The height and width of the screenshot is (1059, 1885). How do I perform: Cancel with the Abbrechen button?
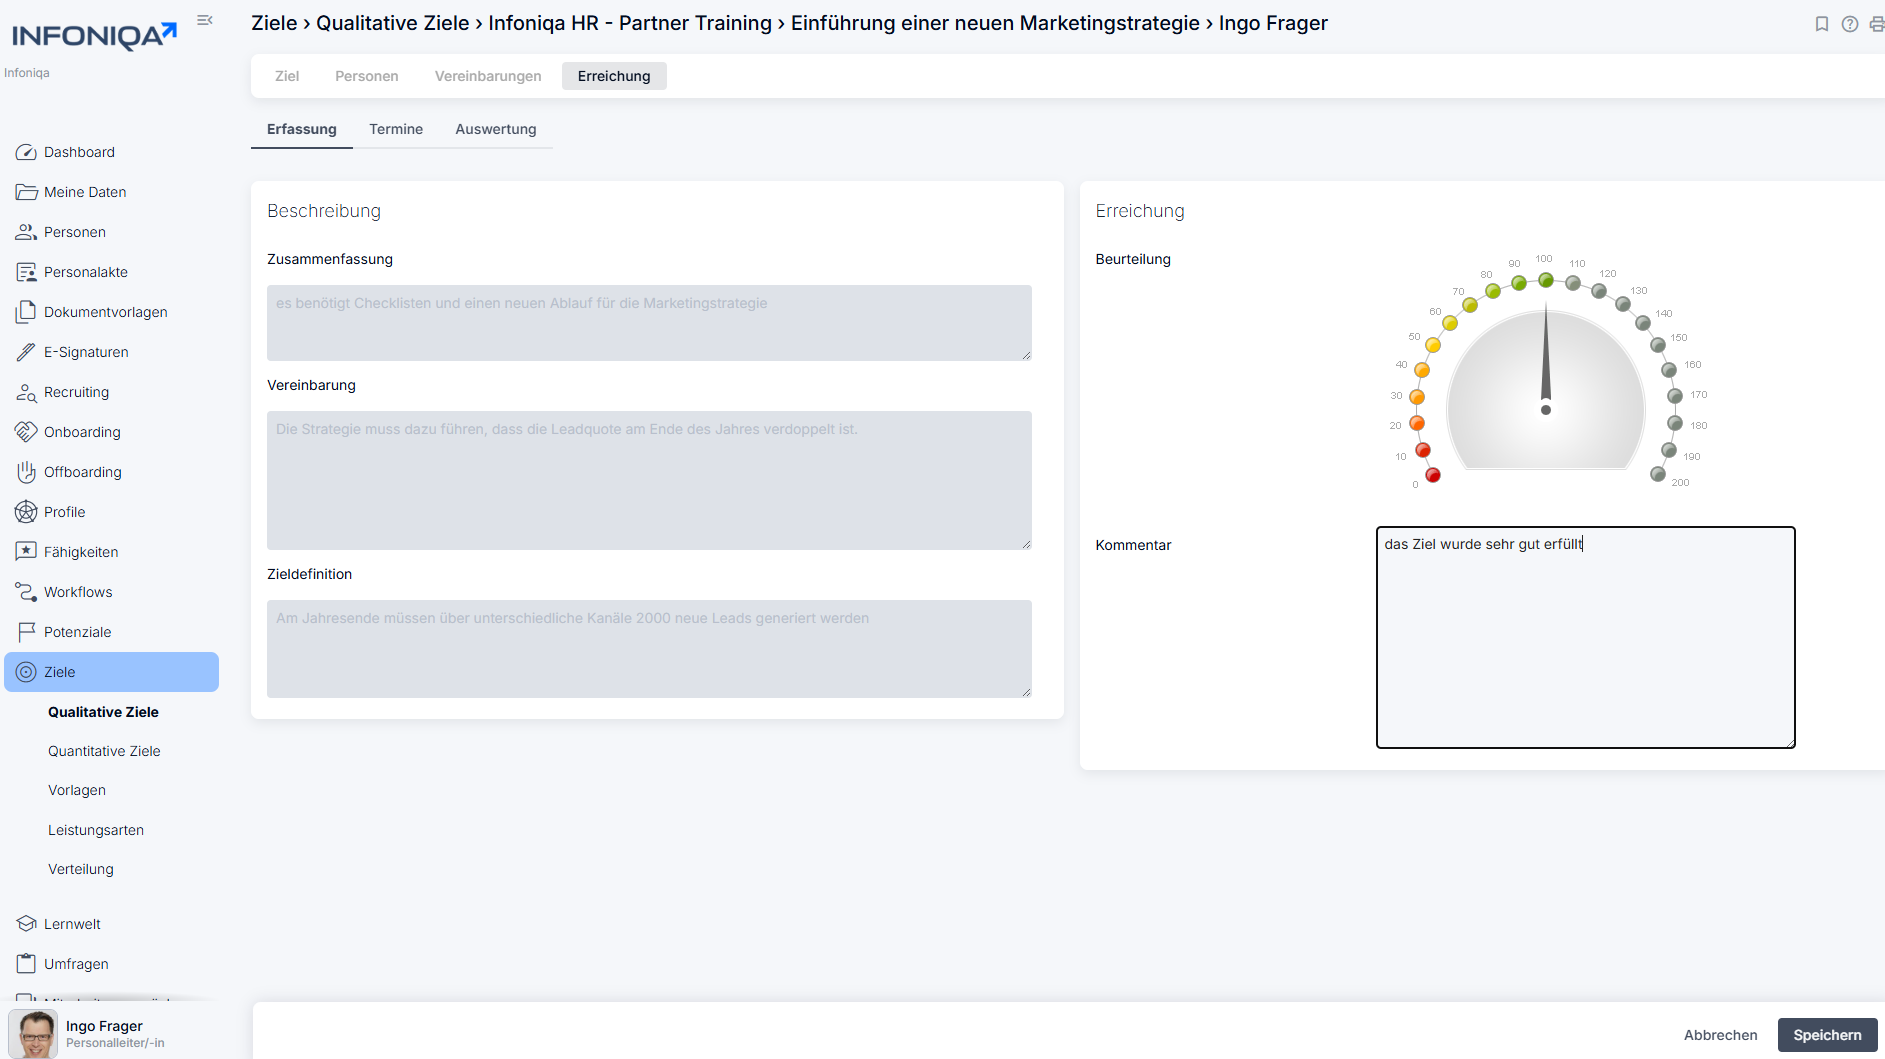(1720, 1035)
